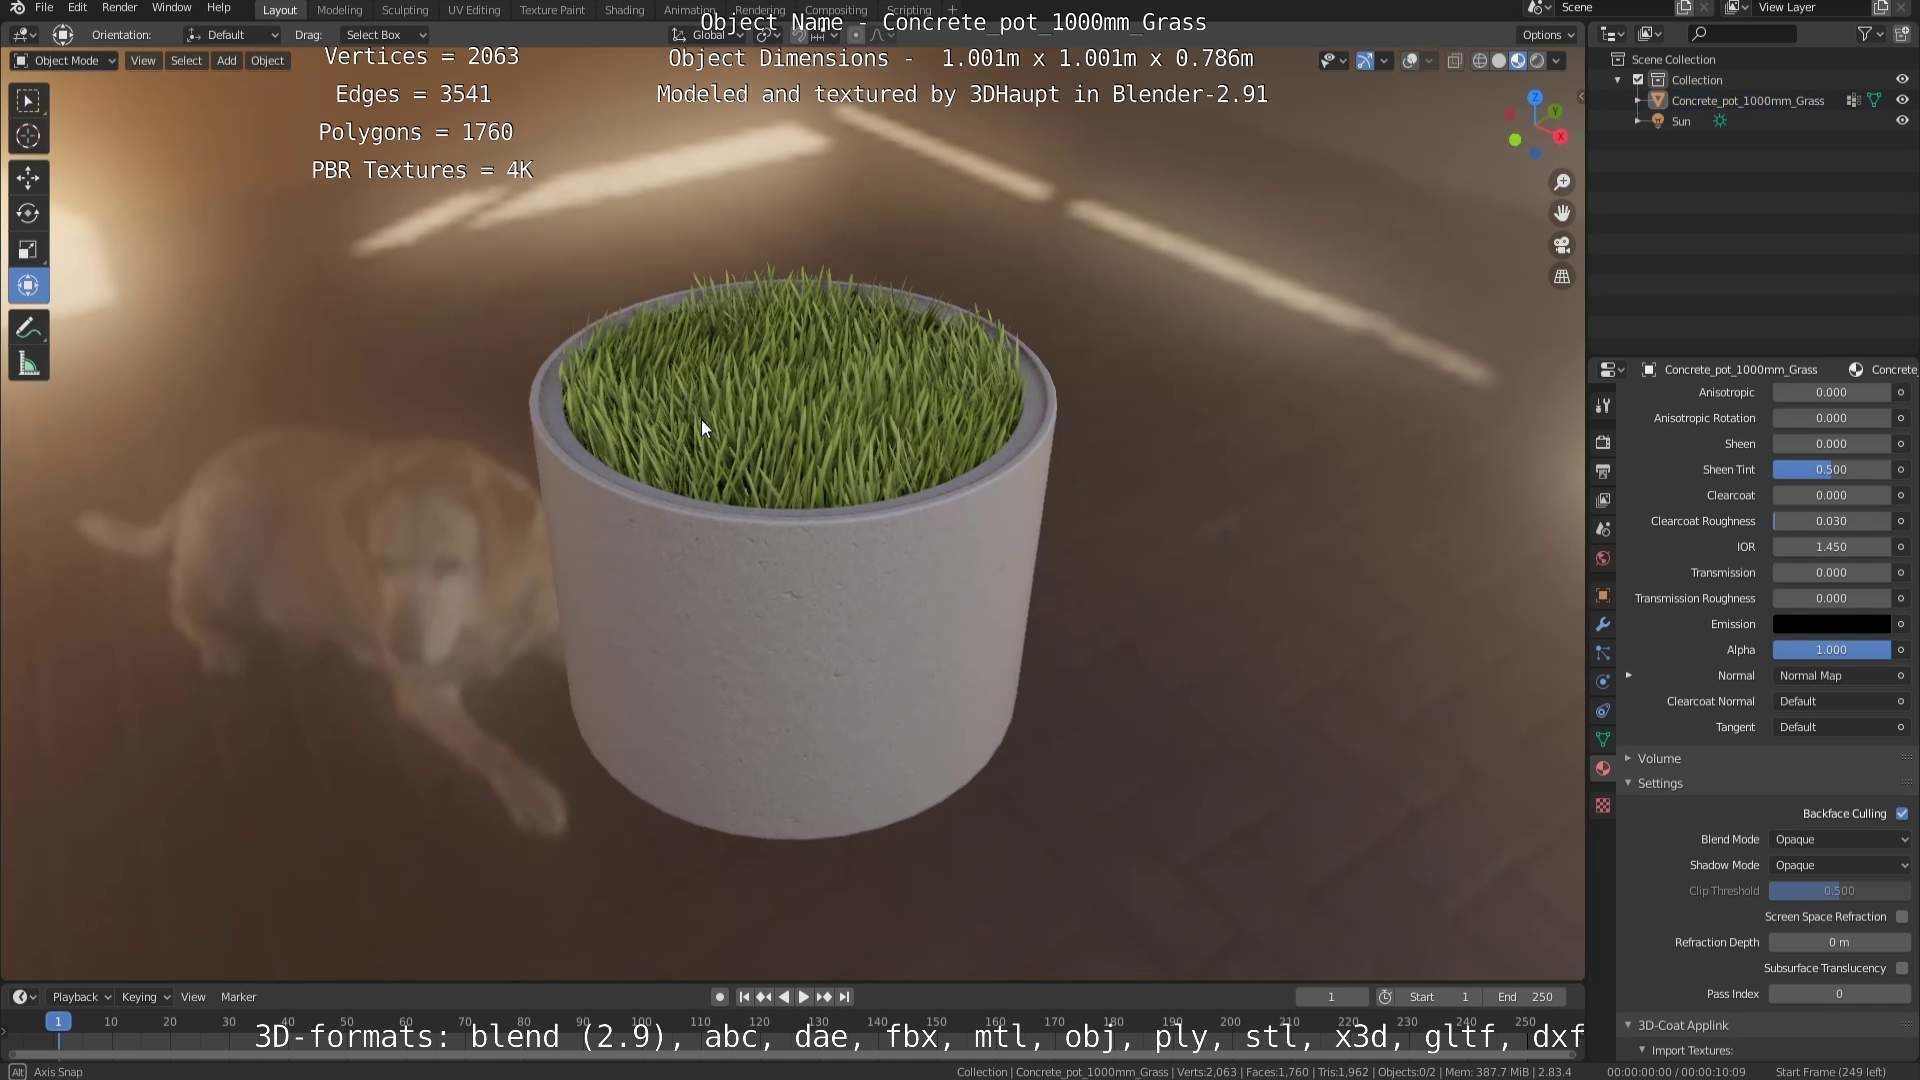The image size is (1920, 1080).
Task: Open the Particle properties tab
Action: point(1603,653)
